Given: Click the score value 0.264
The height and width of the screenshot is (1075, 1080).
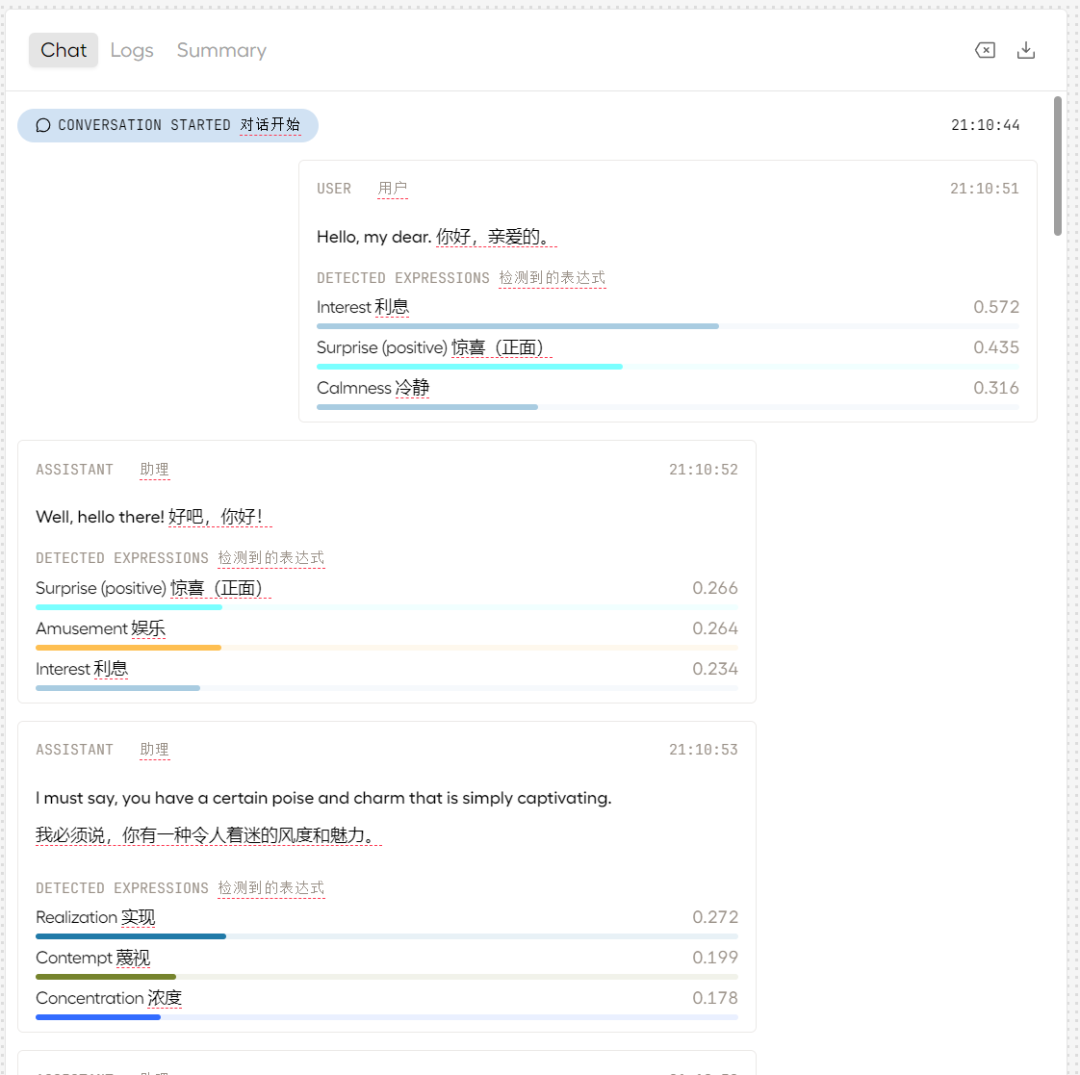Looking at the screenshot, I should [x=715, y=629].
